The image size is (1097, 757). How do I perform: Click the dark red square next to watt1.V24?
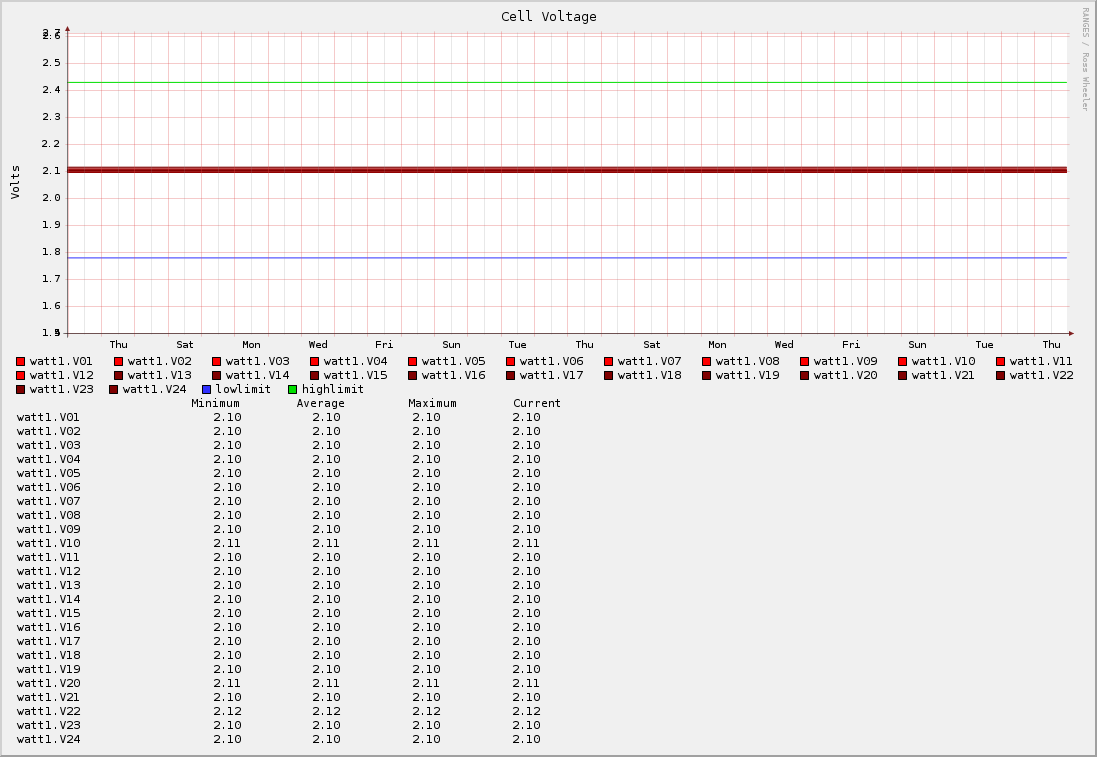point(113,389)
